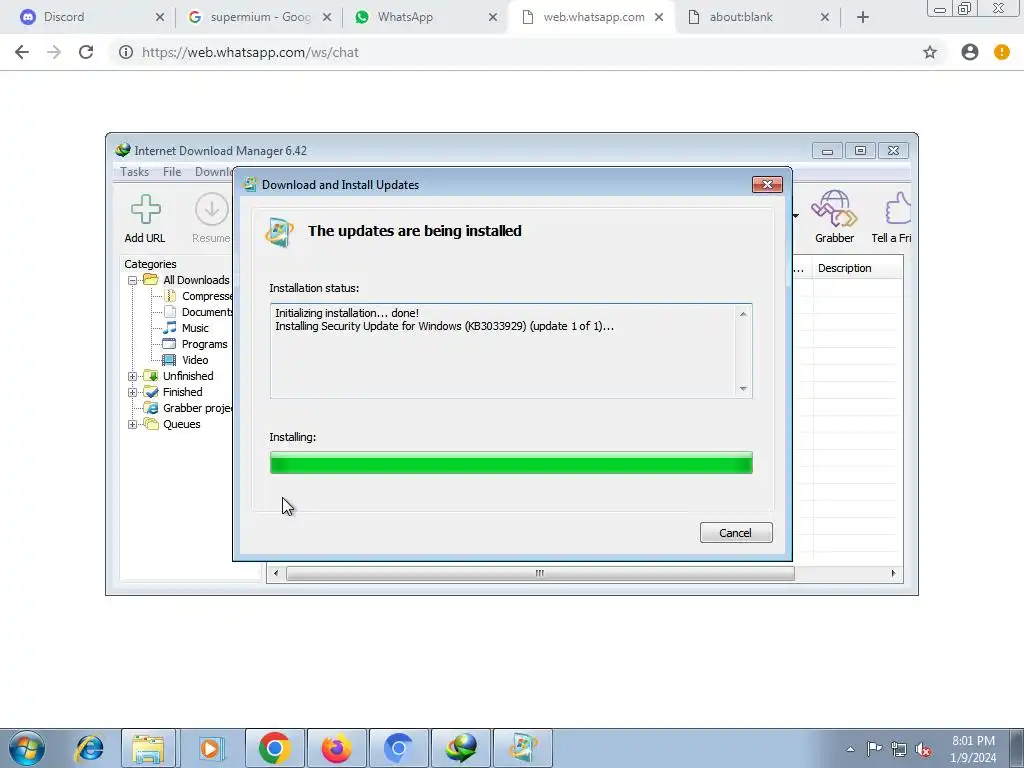Maximize the Internet Download Manager window
The image size is (1024, 768).
click(860, 151)
